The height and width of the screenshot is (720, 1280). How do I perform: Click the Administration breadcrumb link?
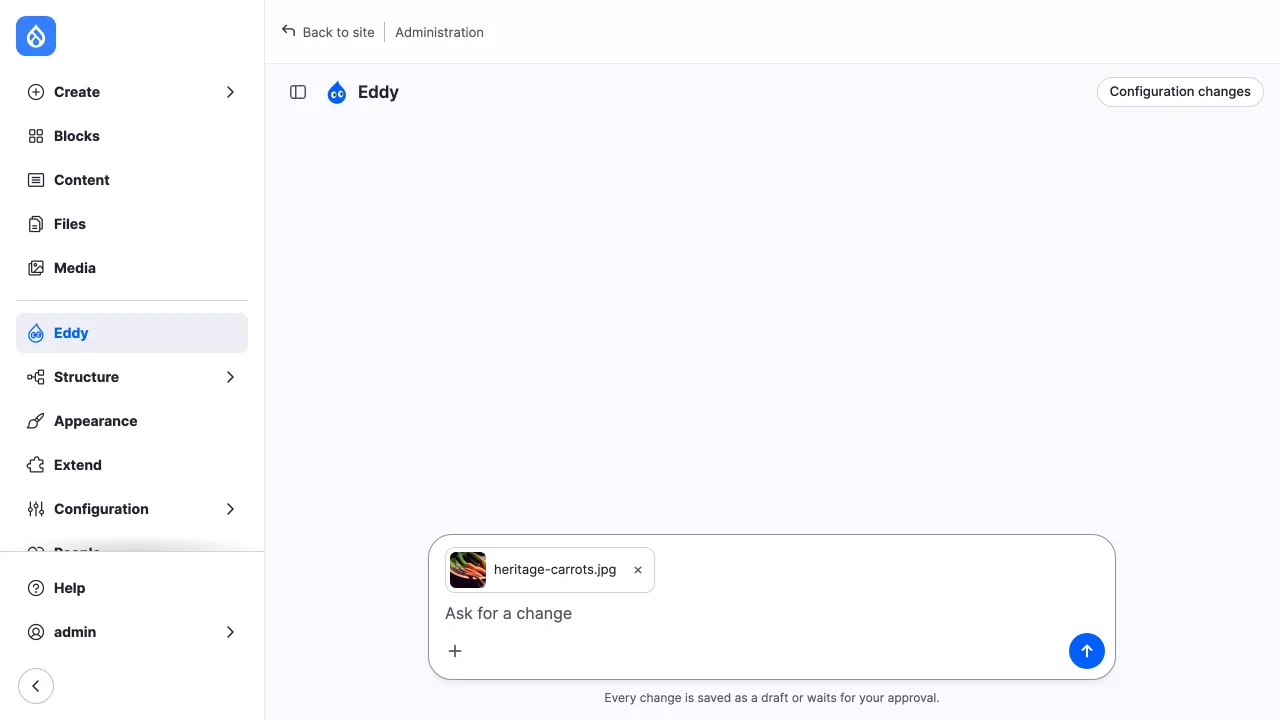pos(439,32)
